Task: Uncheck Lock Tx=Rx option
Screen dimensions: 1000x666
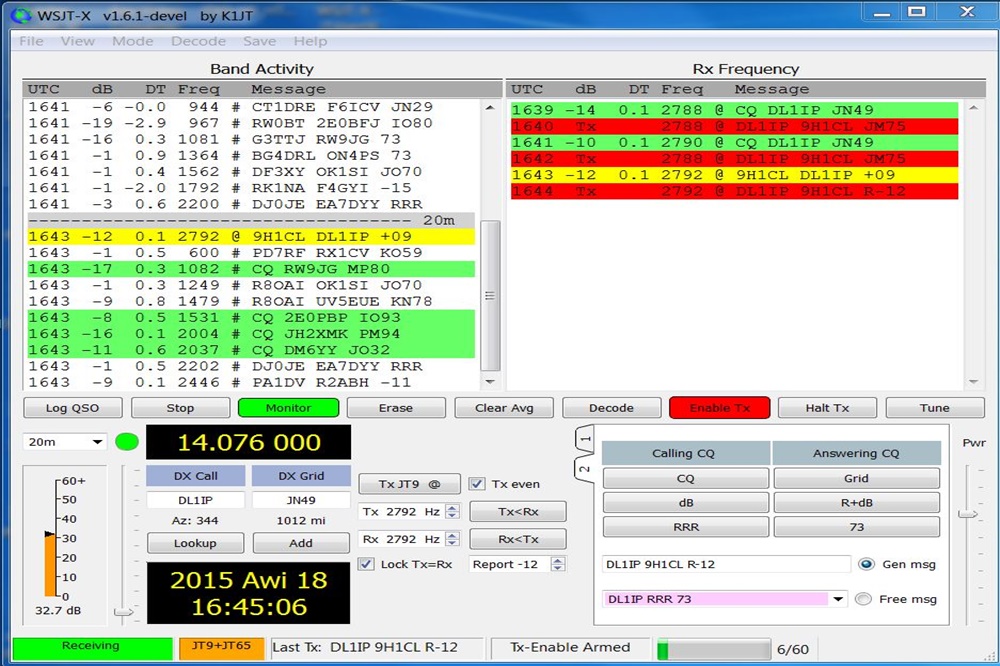Action: 366,564
